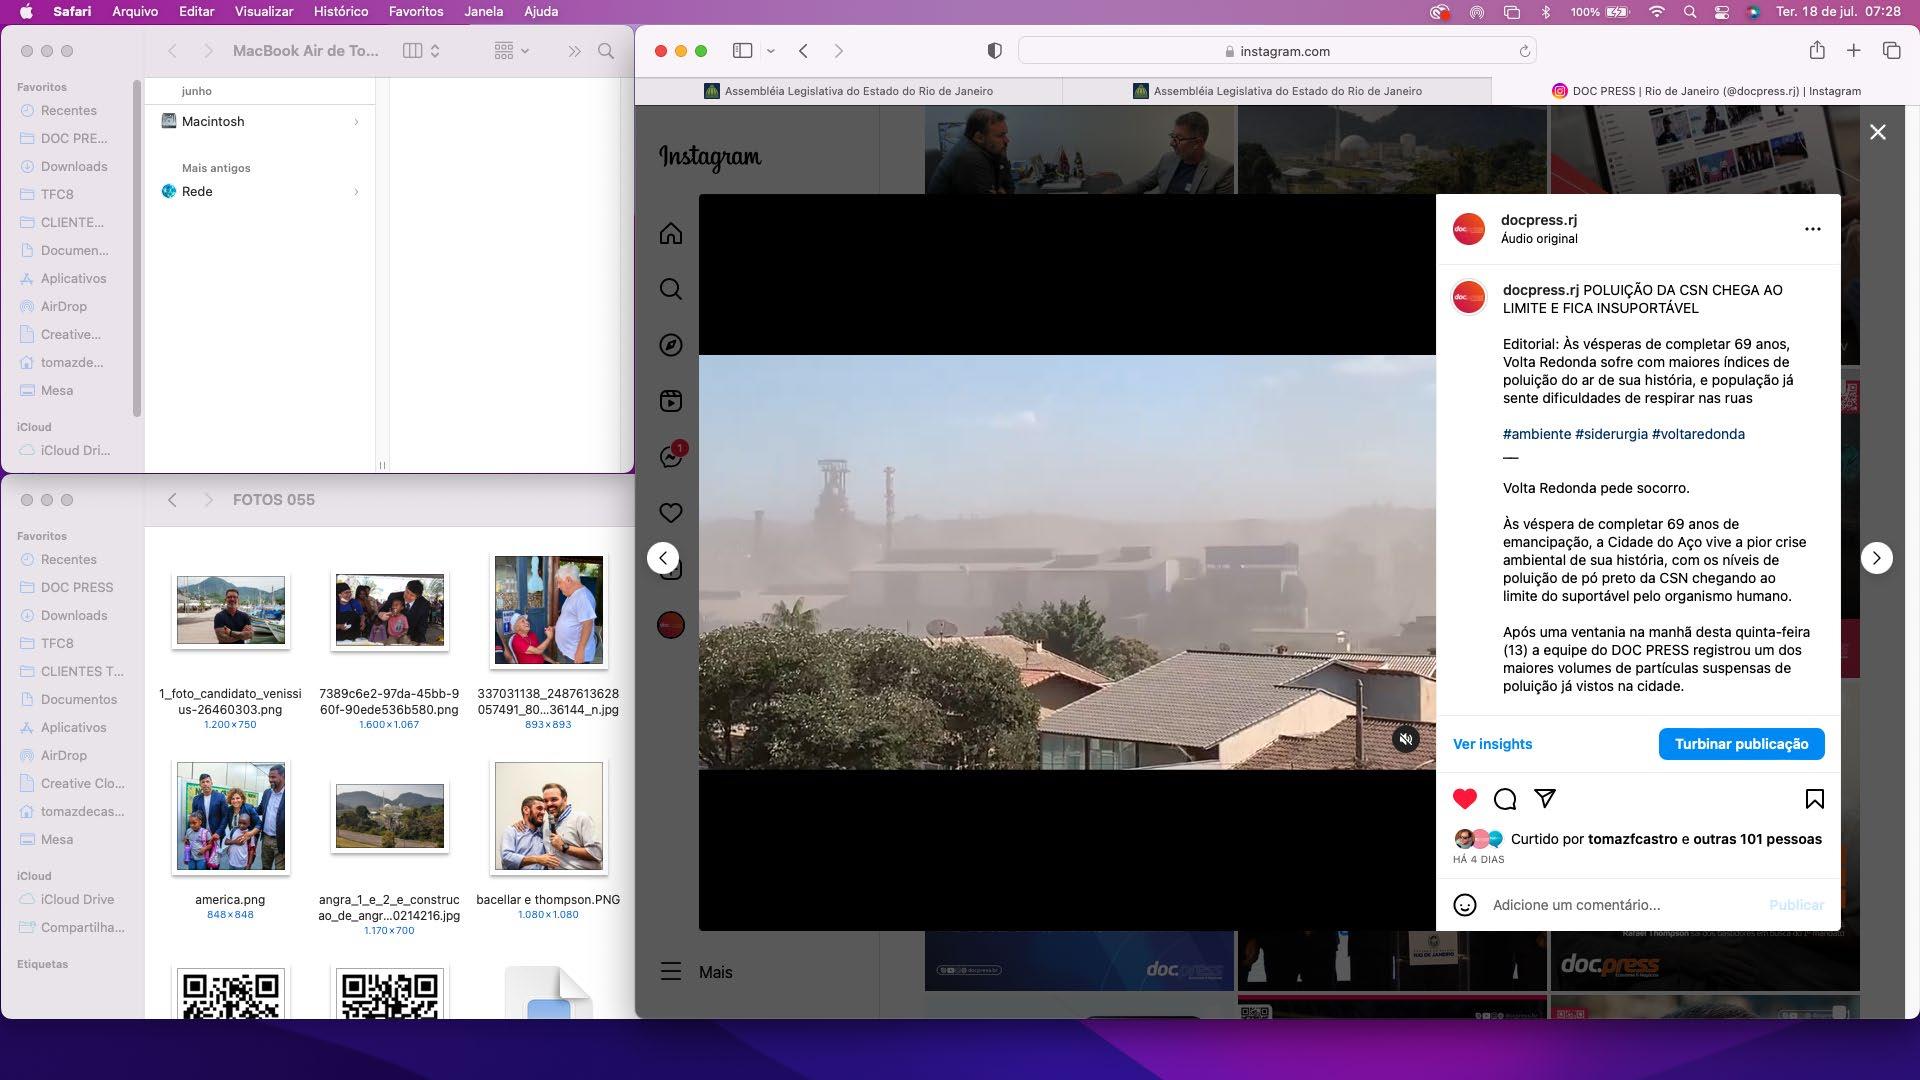
Task: Unmute the video with speaker icon
Action: [x=1406, y=739]
